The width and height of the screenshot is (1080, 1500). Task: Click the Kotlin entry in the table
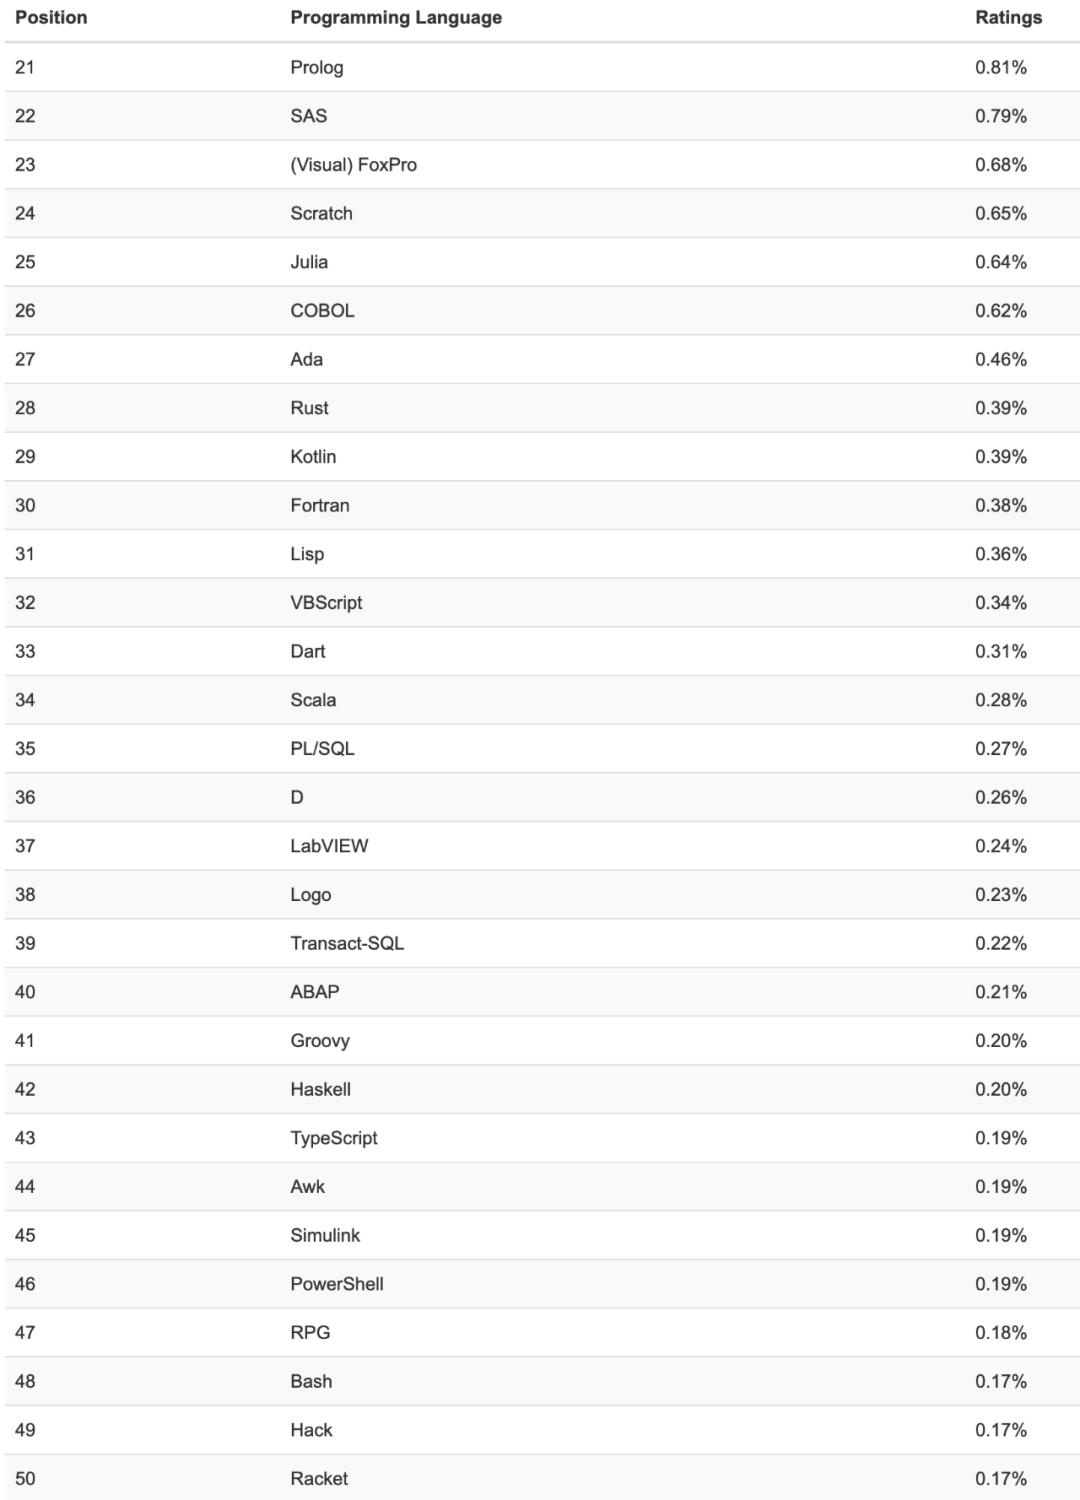tap(313, 456)
